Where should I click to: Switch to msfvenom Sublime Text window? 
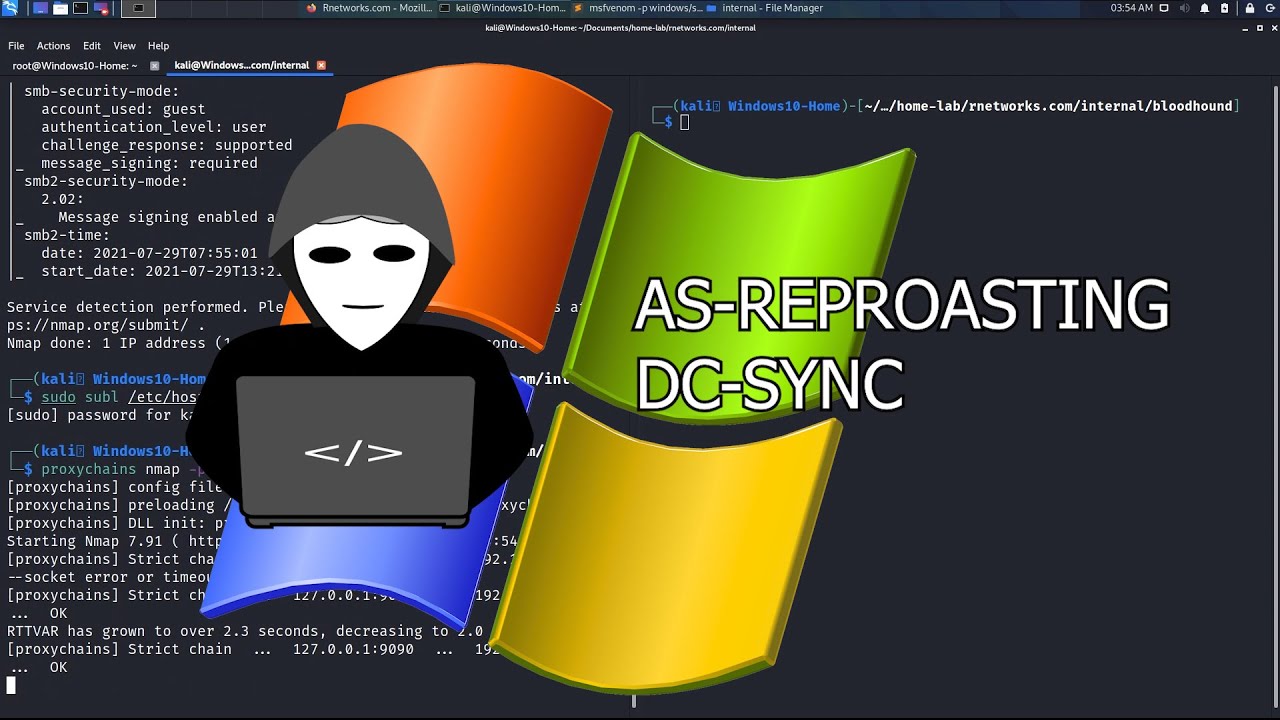[x=638, y=8]
